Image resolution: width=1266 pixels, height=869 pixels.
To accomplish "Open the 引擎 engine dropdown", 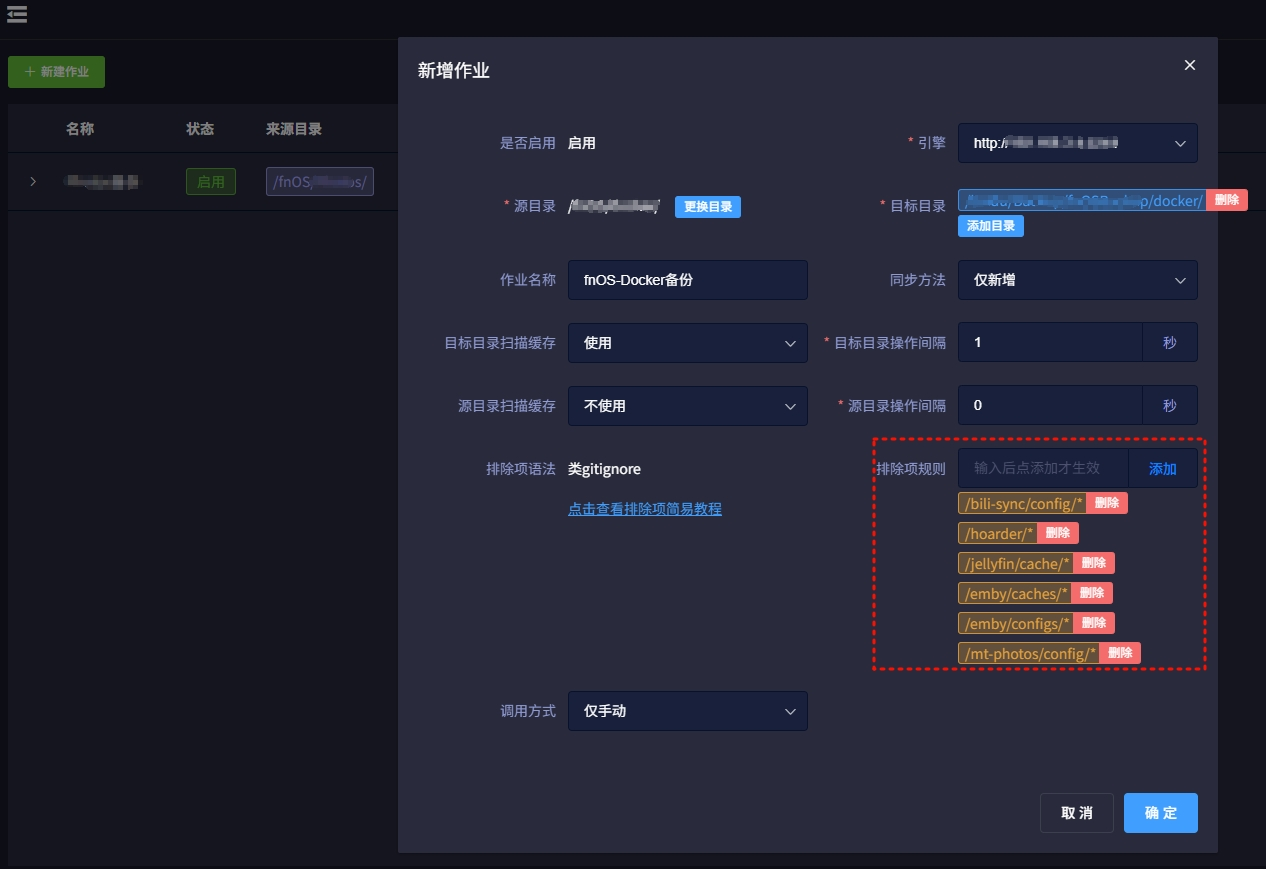I will click(x=1077, y=143).
